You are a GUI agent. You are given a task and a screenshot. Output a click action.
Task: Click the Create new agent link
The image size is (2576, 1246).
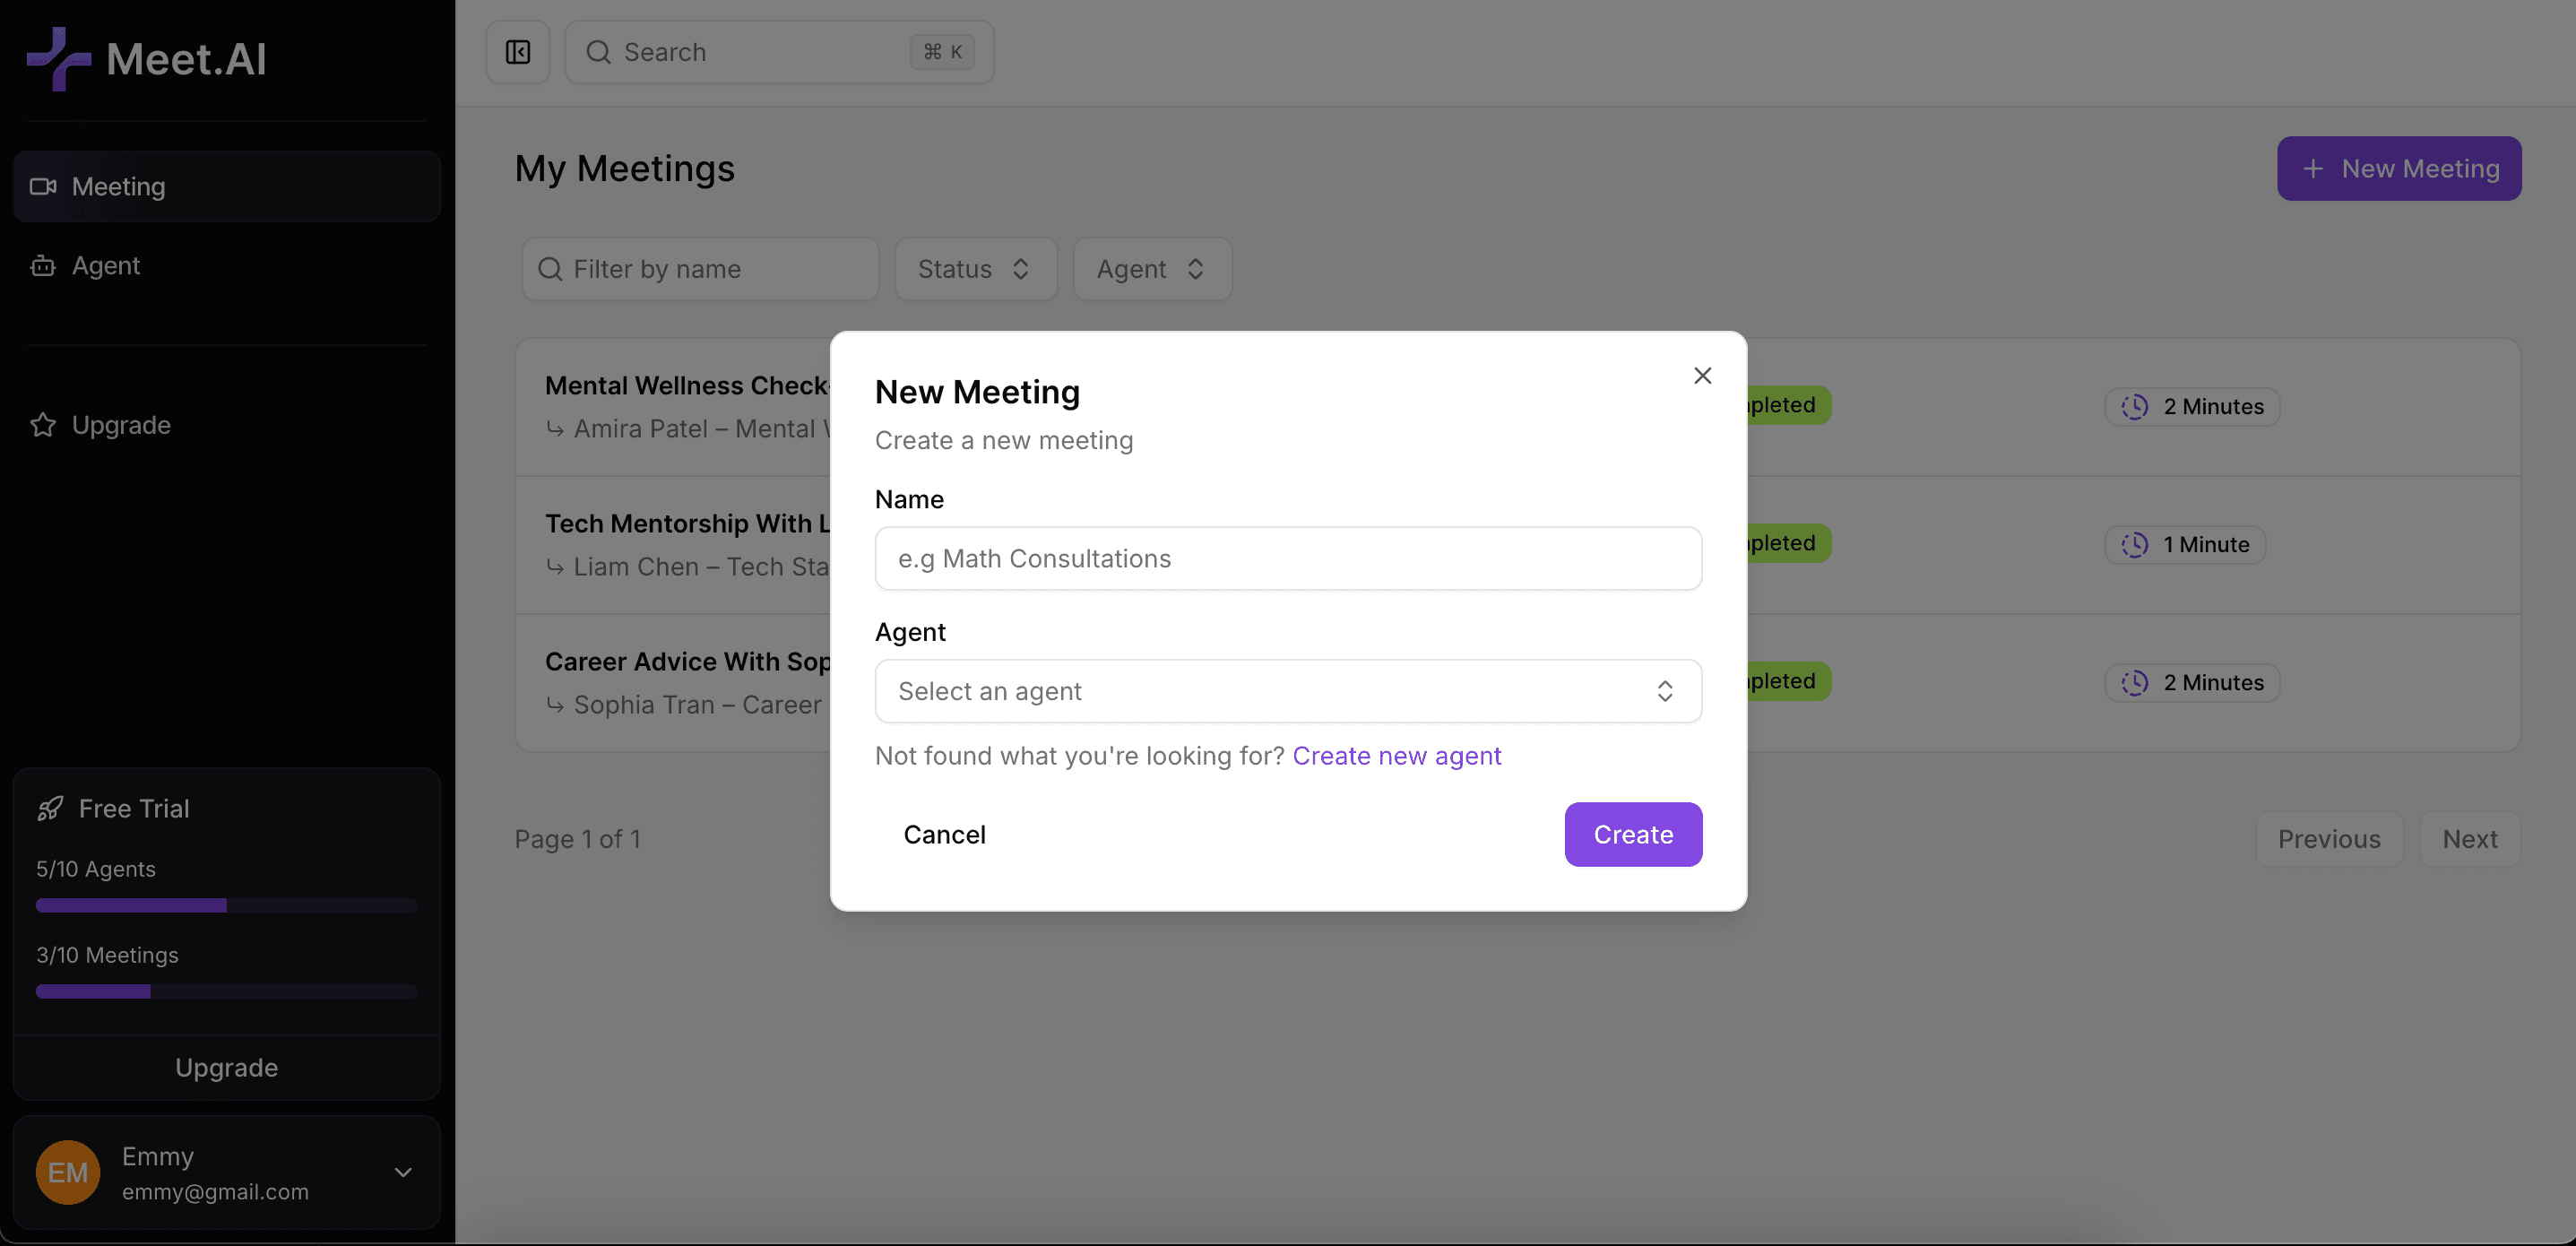(x=1397, y=756)
